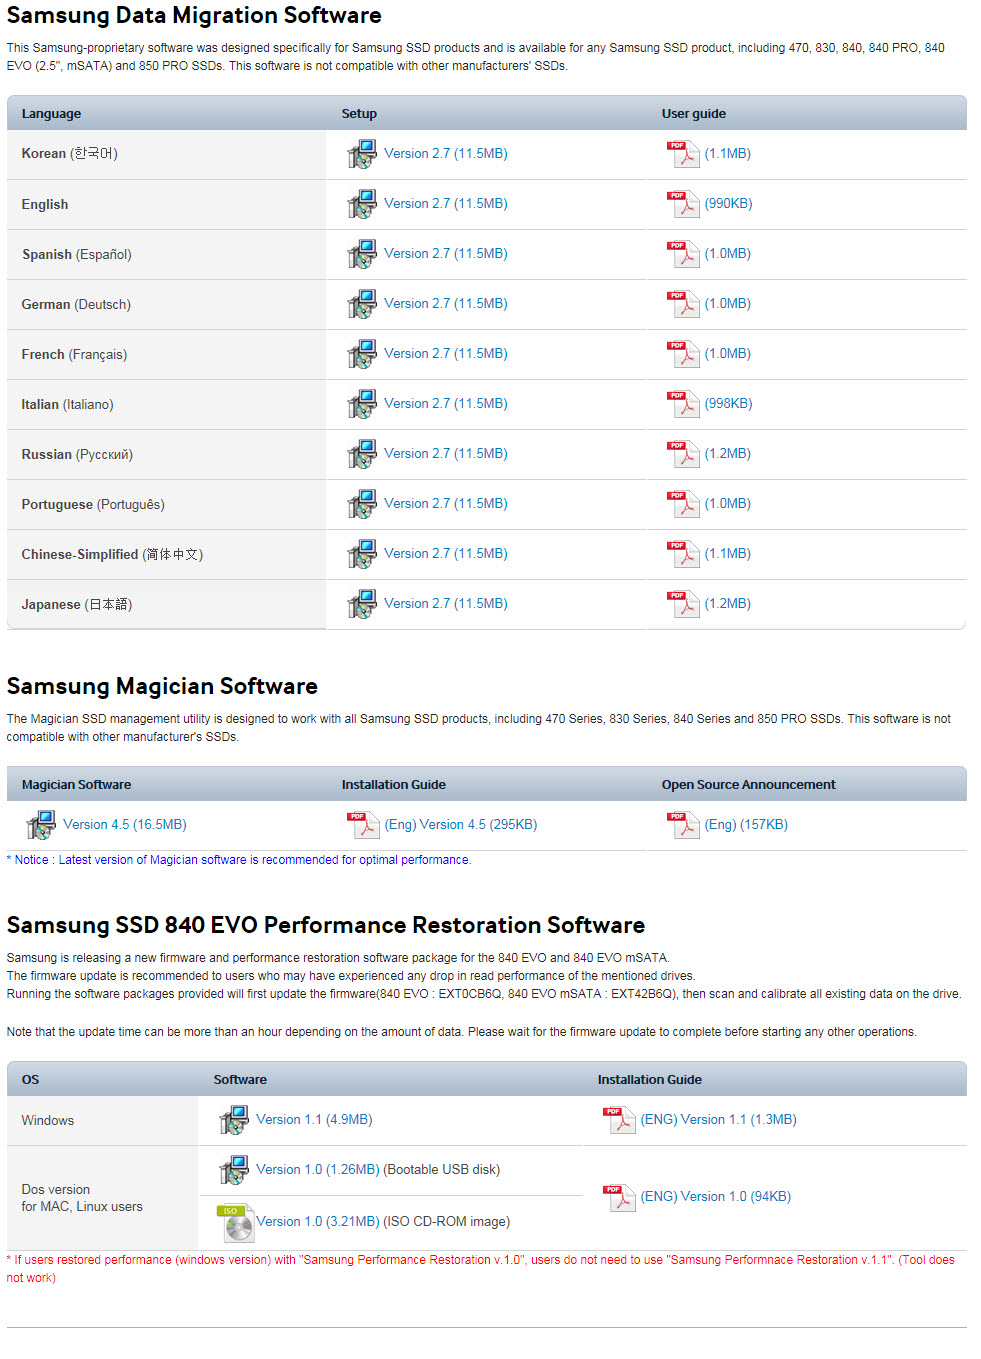Download English Version 2.7 (11.5MB) setup

pyautogui.click(x=446, y=203)
